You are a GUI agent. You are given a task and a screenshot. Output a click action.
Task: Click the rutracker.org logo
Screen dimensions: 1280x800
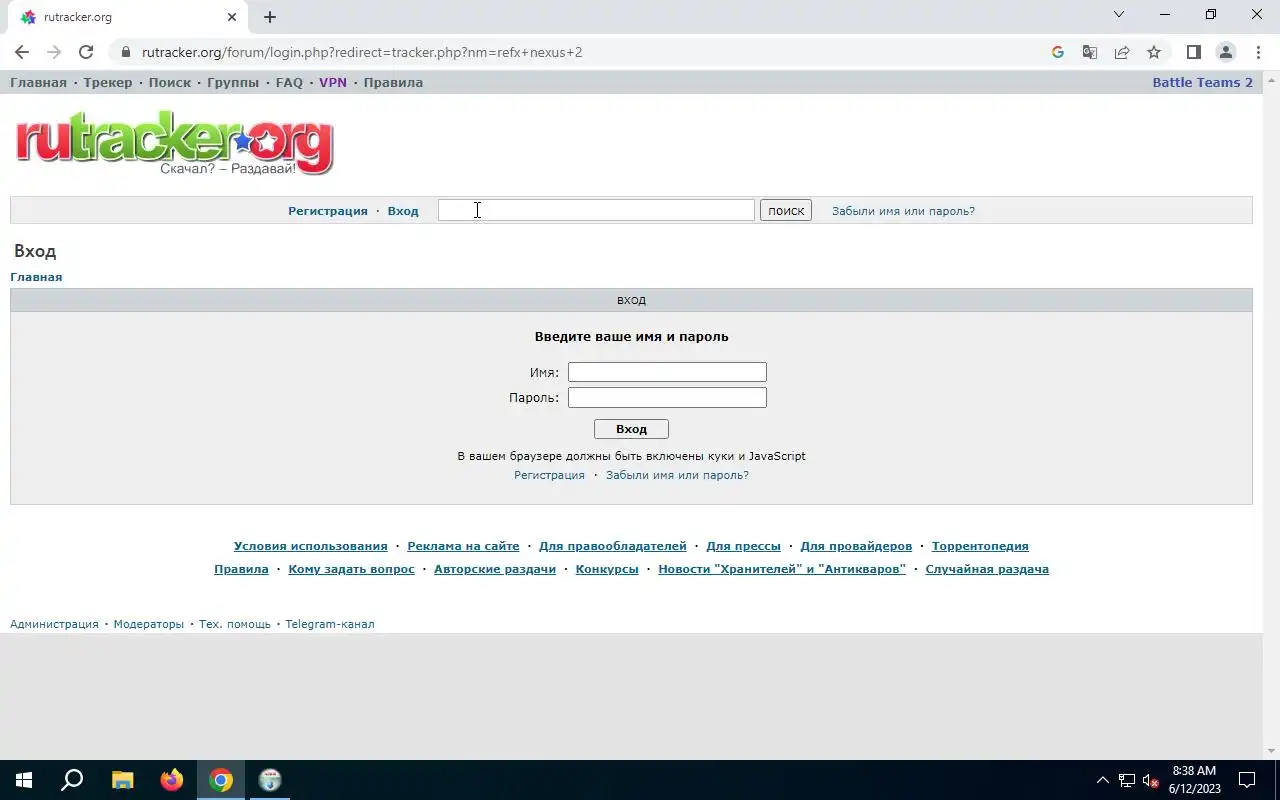pos(174,145)
